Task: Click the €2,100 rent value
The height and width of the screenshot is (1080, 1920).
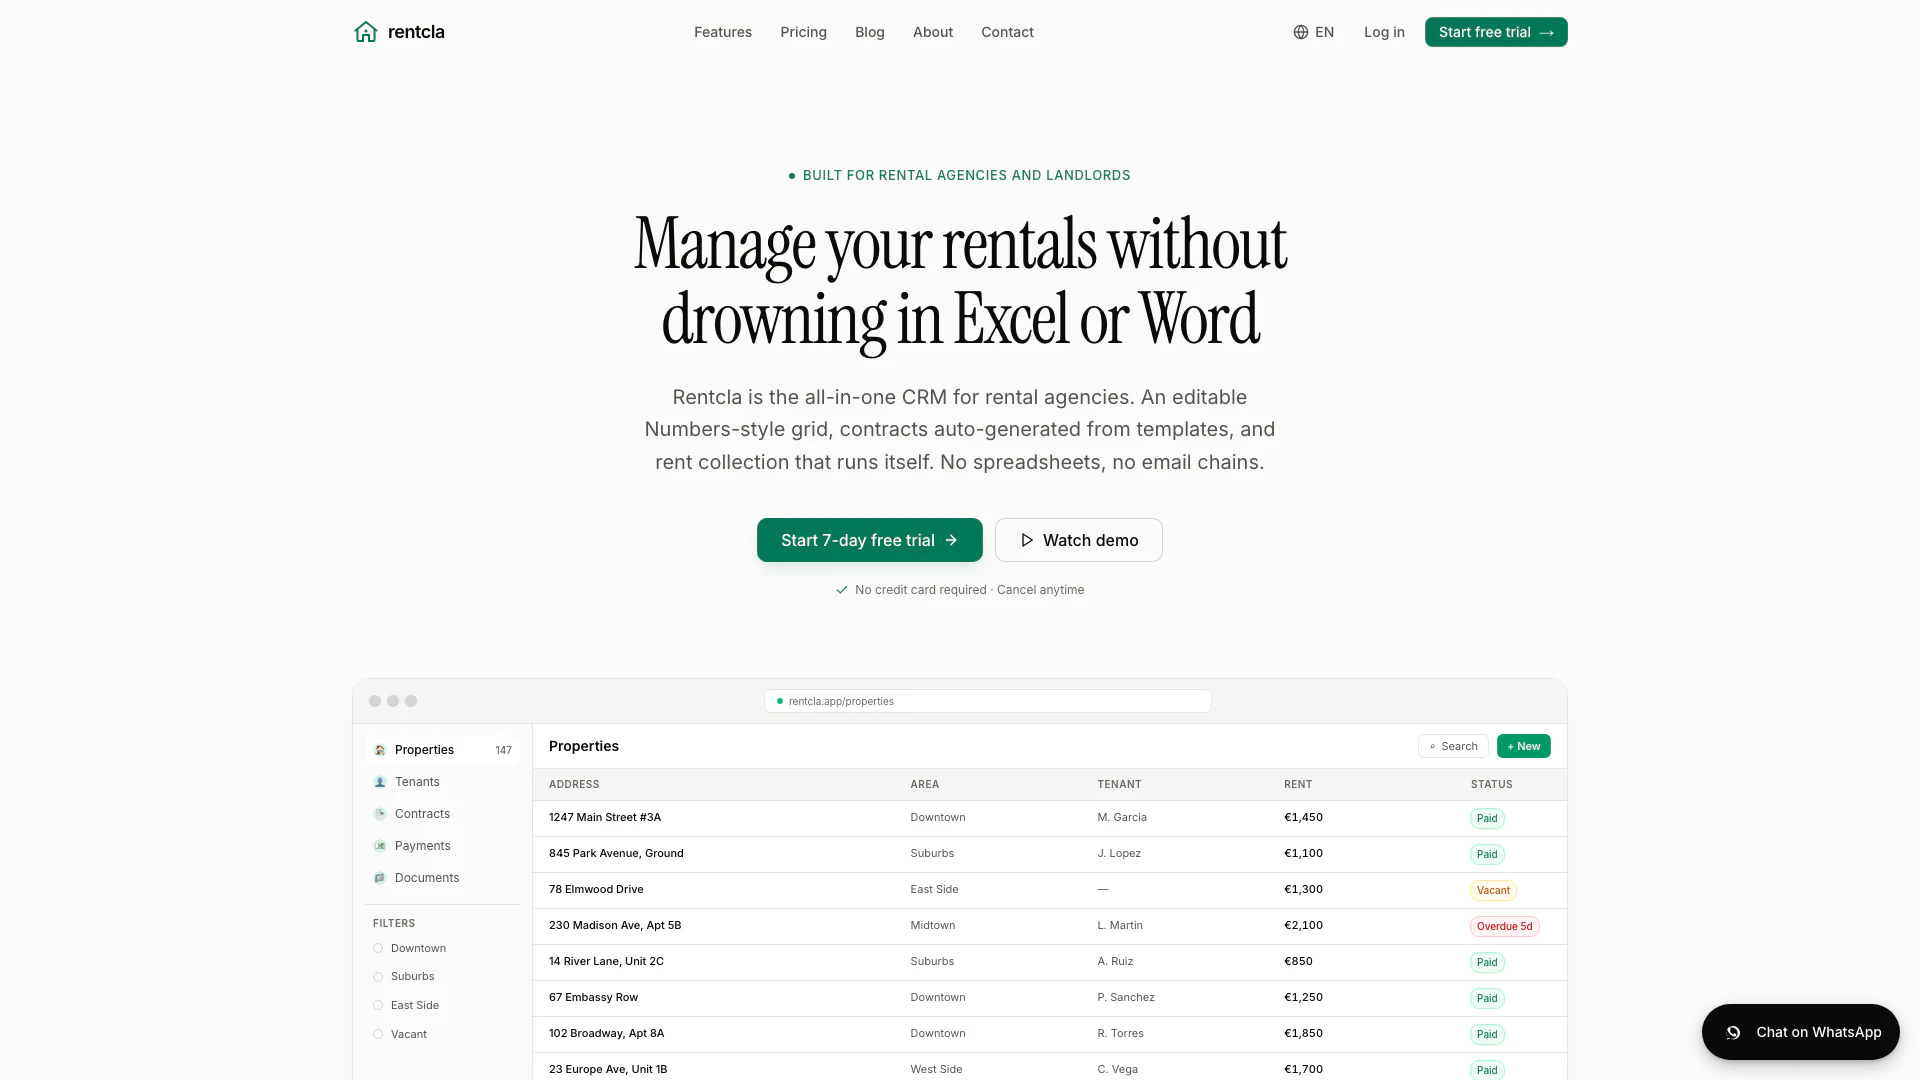Action: click(x=1303, y=926)
